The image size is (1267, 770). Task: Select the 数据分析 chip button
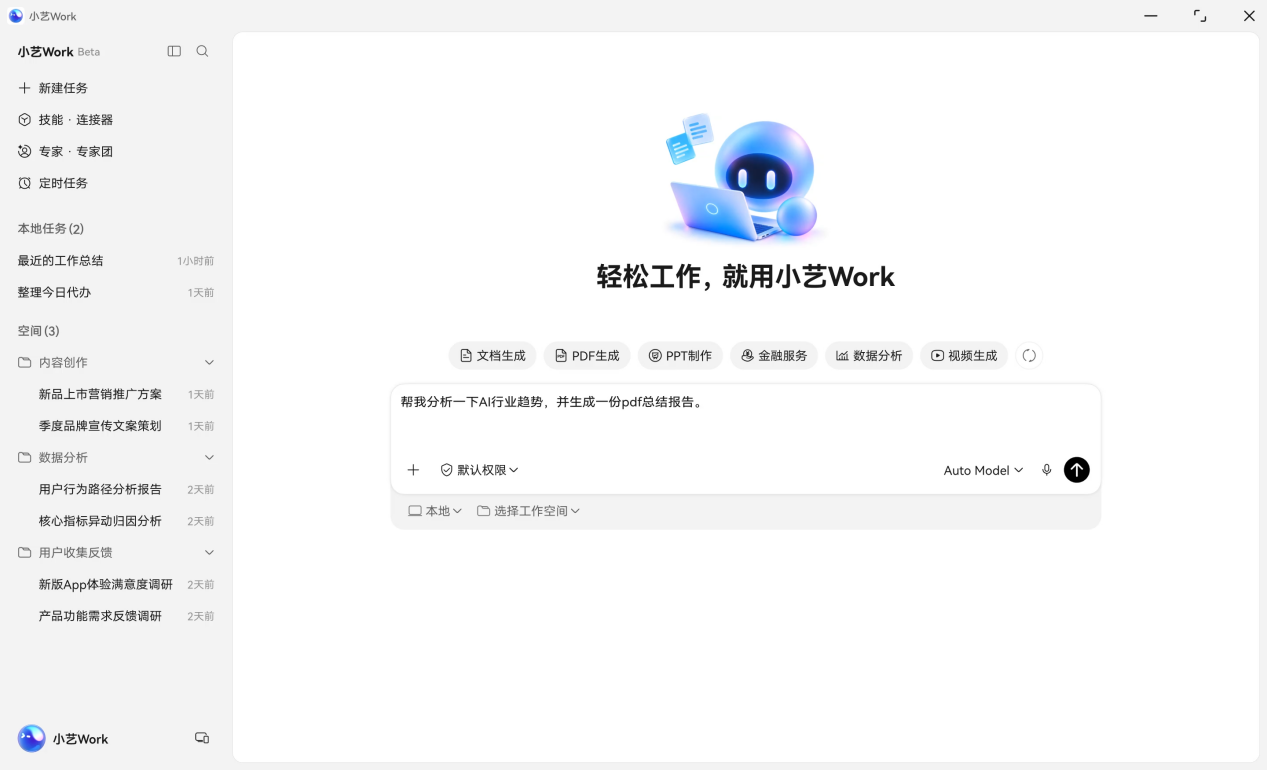869,356
